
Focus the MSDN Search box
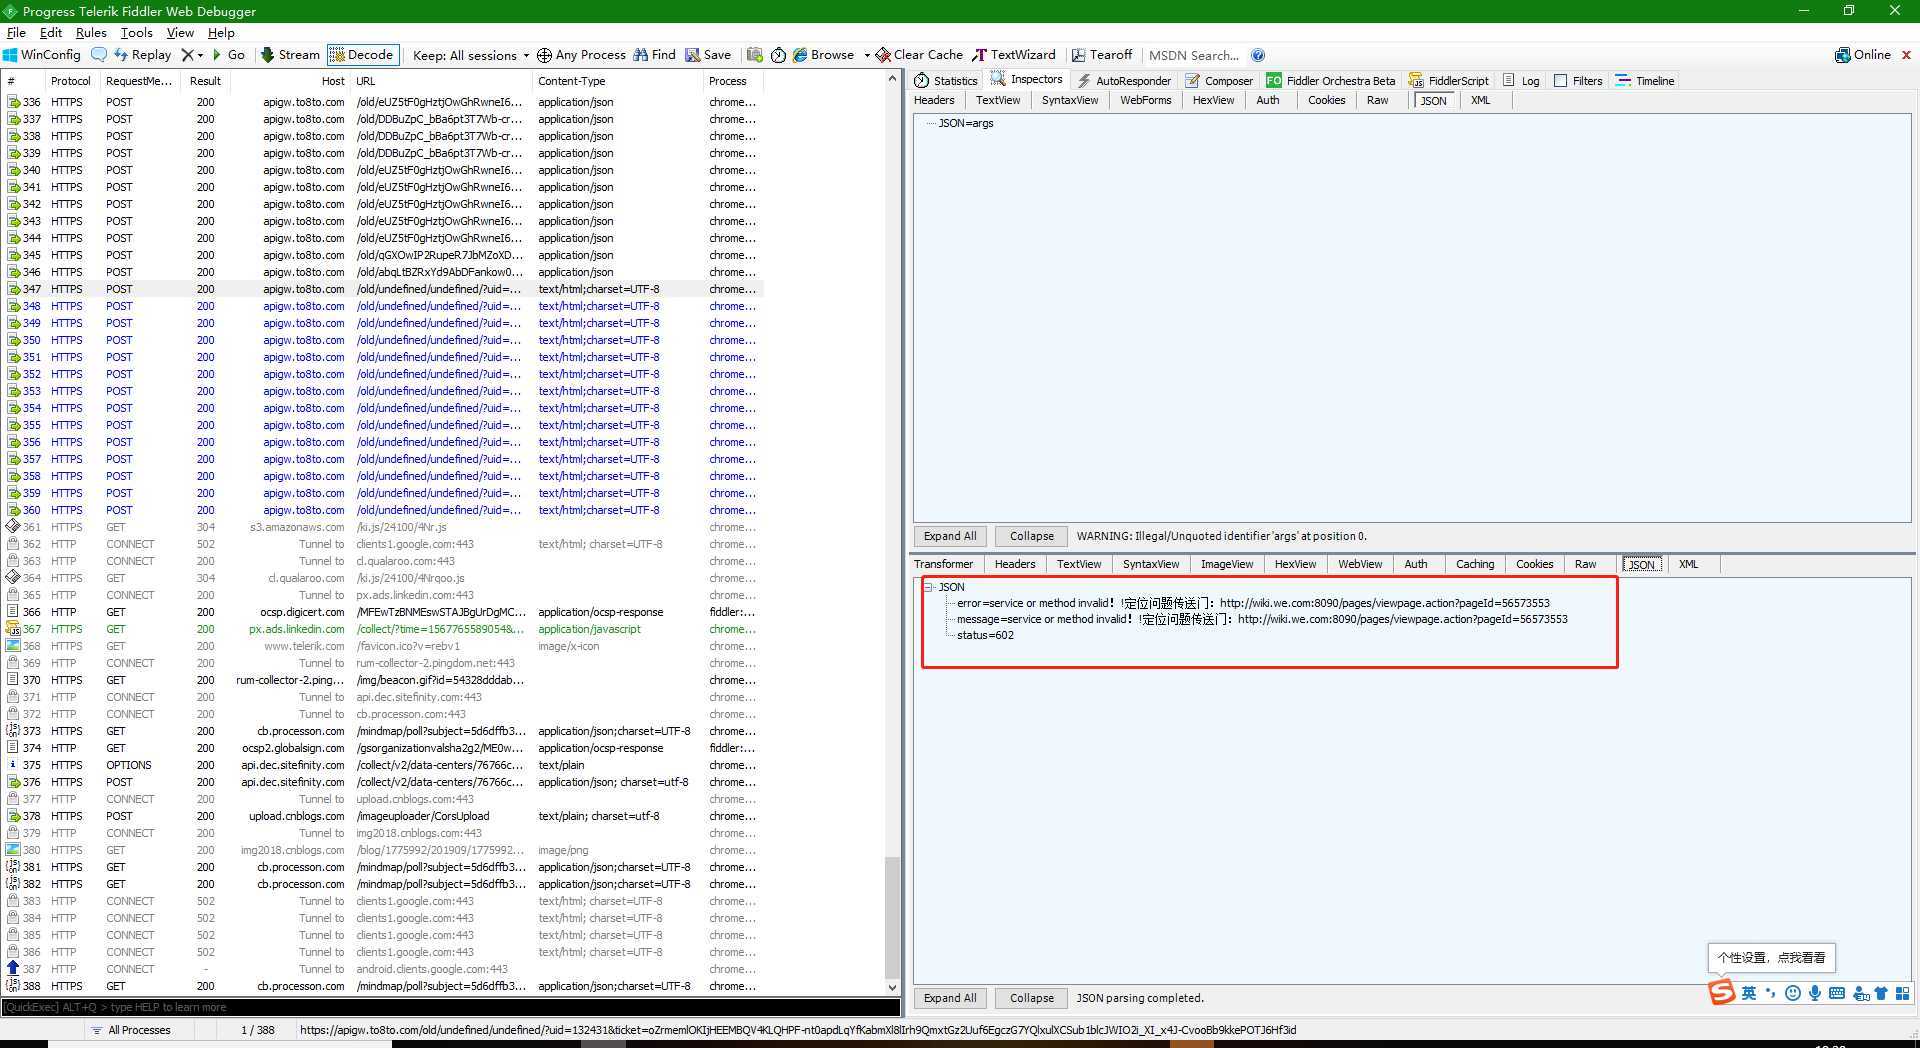(1194, 55)
